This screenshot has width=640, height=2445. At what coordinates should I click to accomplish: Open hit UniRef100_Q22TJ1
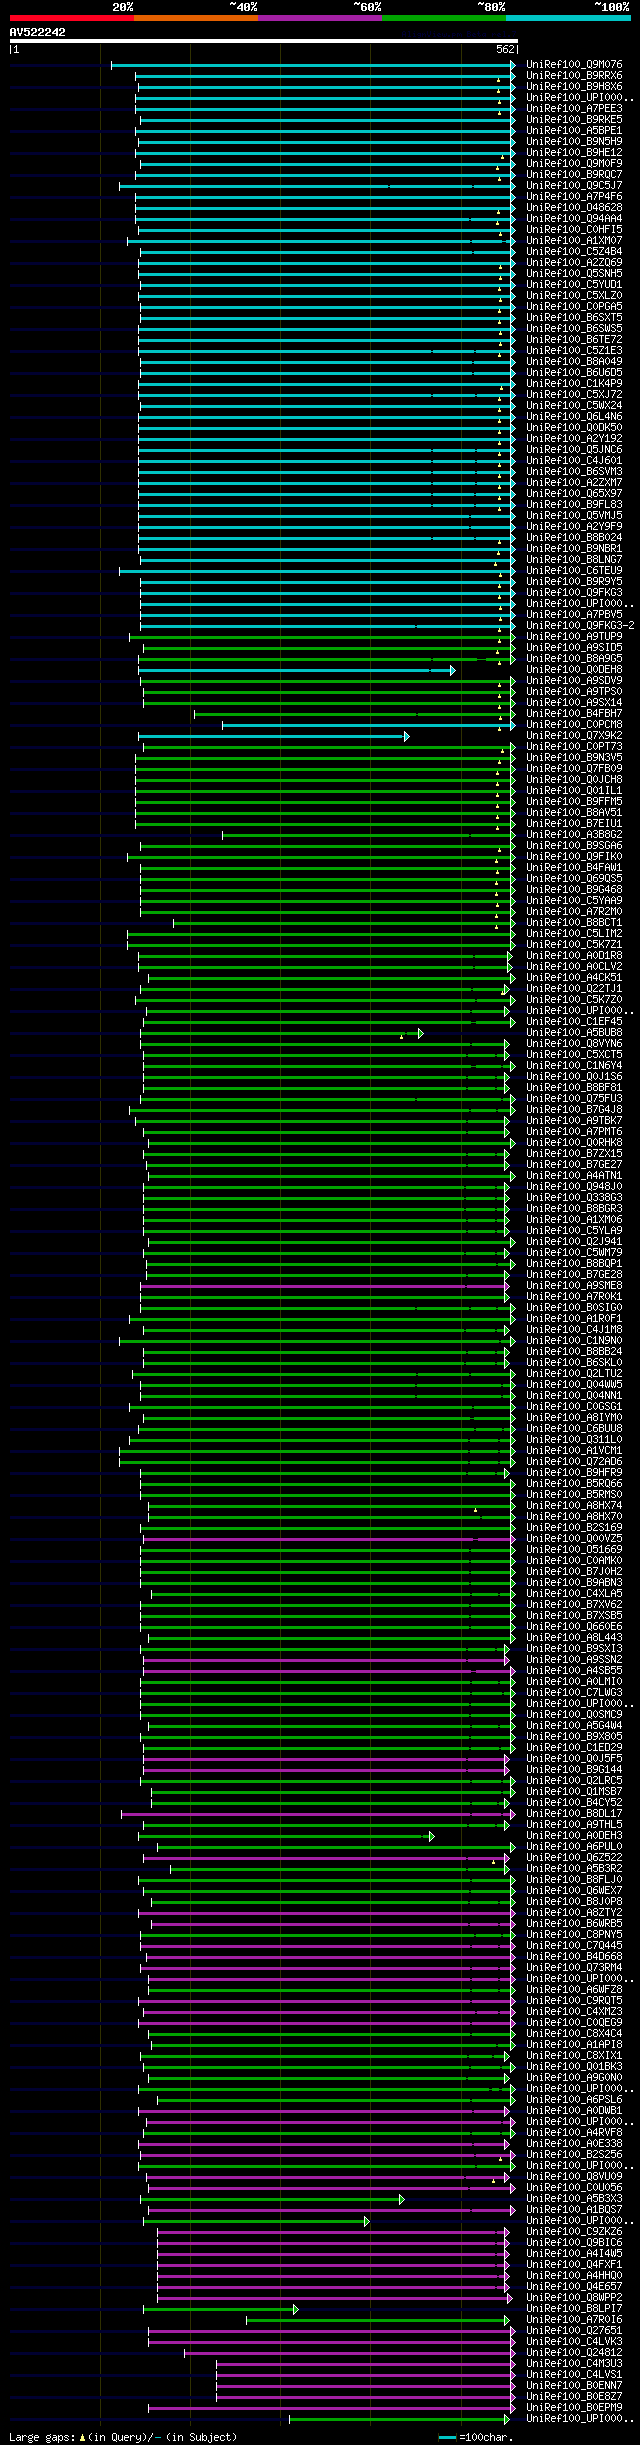point(574,989)
